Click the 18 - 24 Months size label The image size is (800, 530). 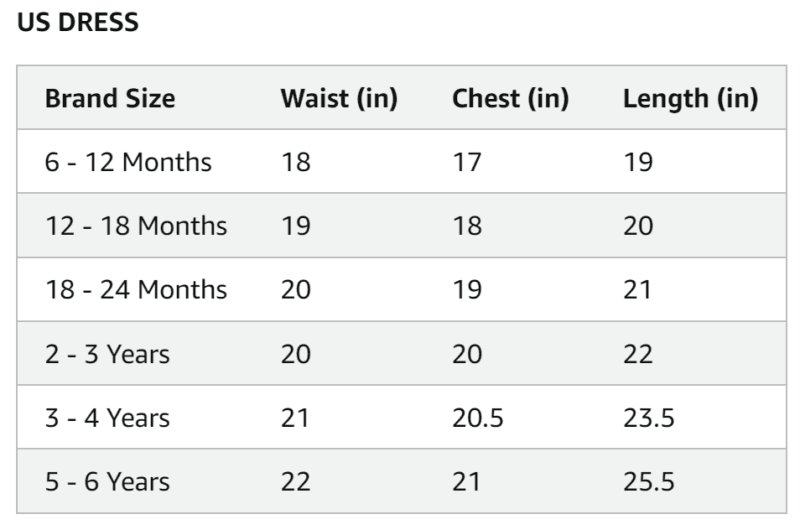coord(136,289)
